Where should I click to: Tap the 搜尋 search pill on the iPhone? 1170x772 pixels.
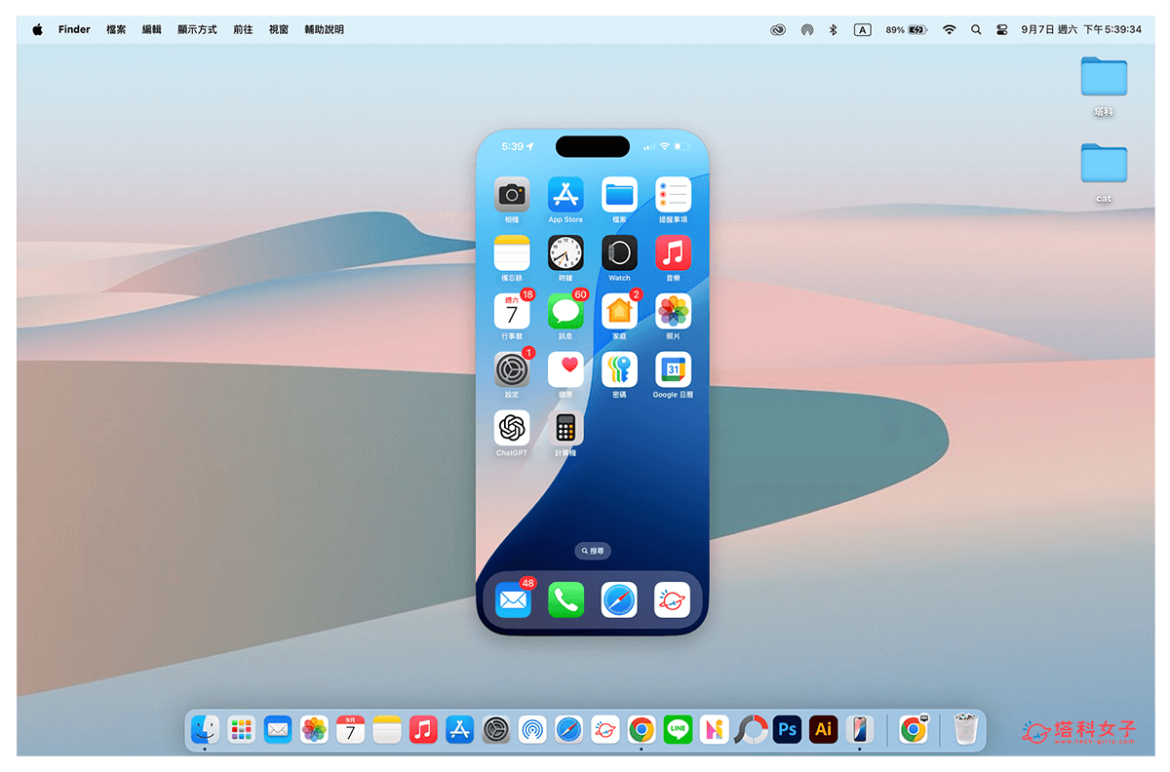tap(592, 550)
